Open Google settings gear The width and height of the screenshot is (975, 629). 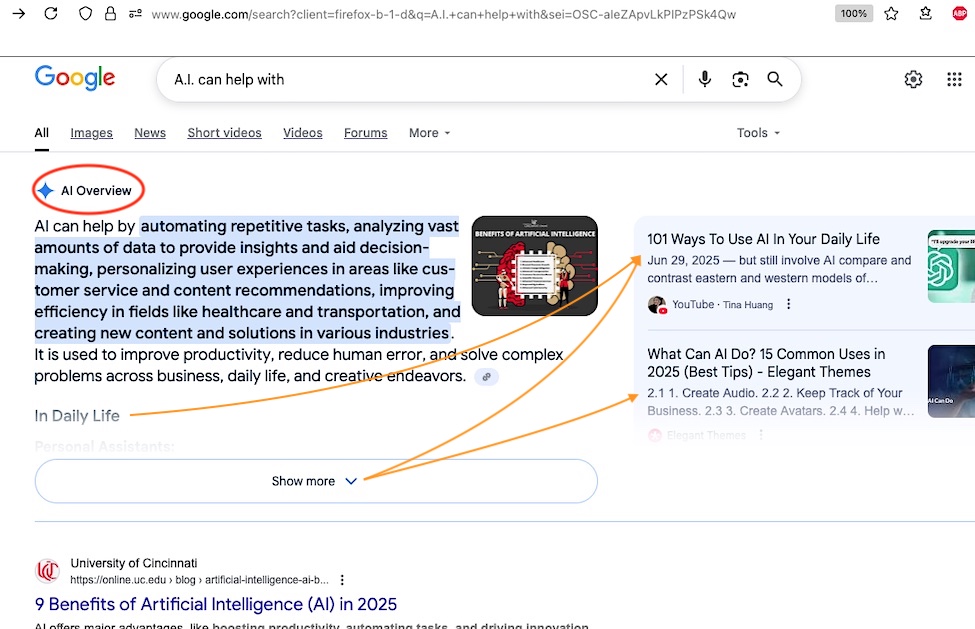(913, 79)
